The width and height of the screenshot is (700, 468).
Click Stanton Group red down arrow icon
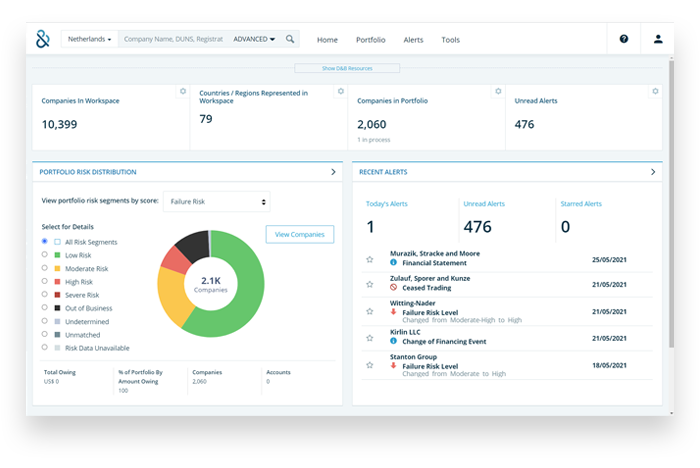click(393, 366)
